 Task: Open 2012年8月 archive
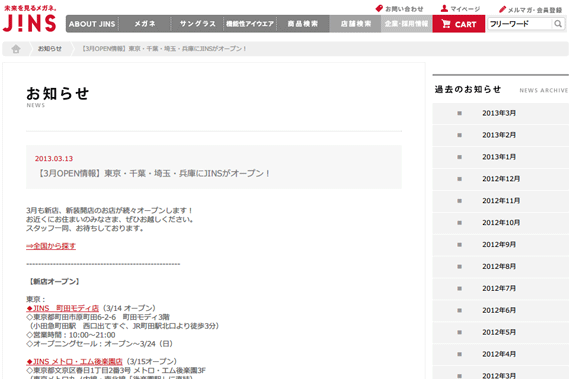coord(500,266)
